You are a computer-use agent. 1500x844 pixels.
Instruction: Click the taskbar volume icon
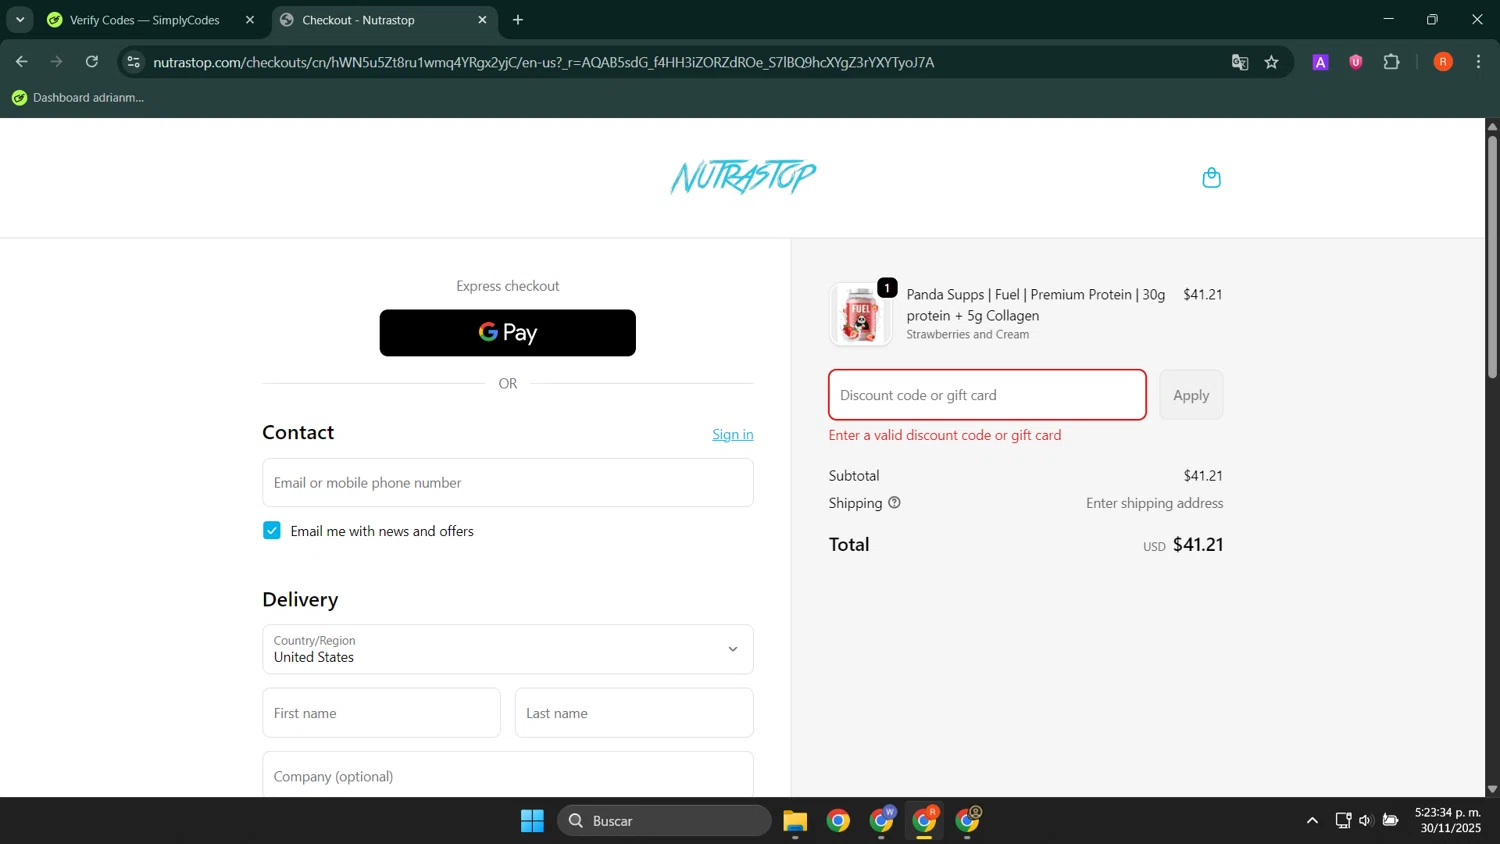tap(1365, 821)
